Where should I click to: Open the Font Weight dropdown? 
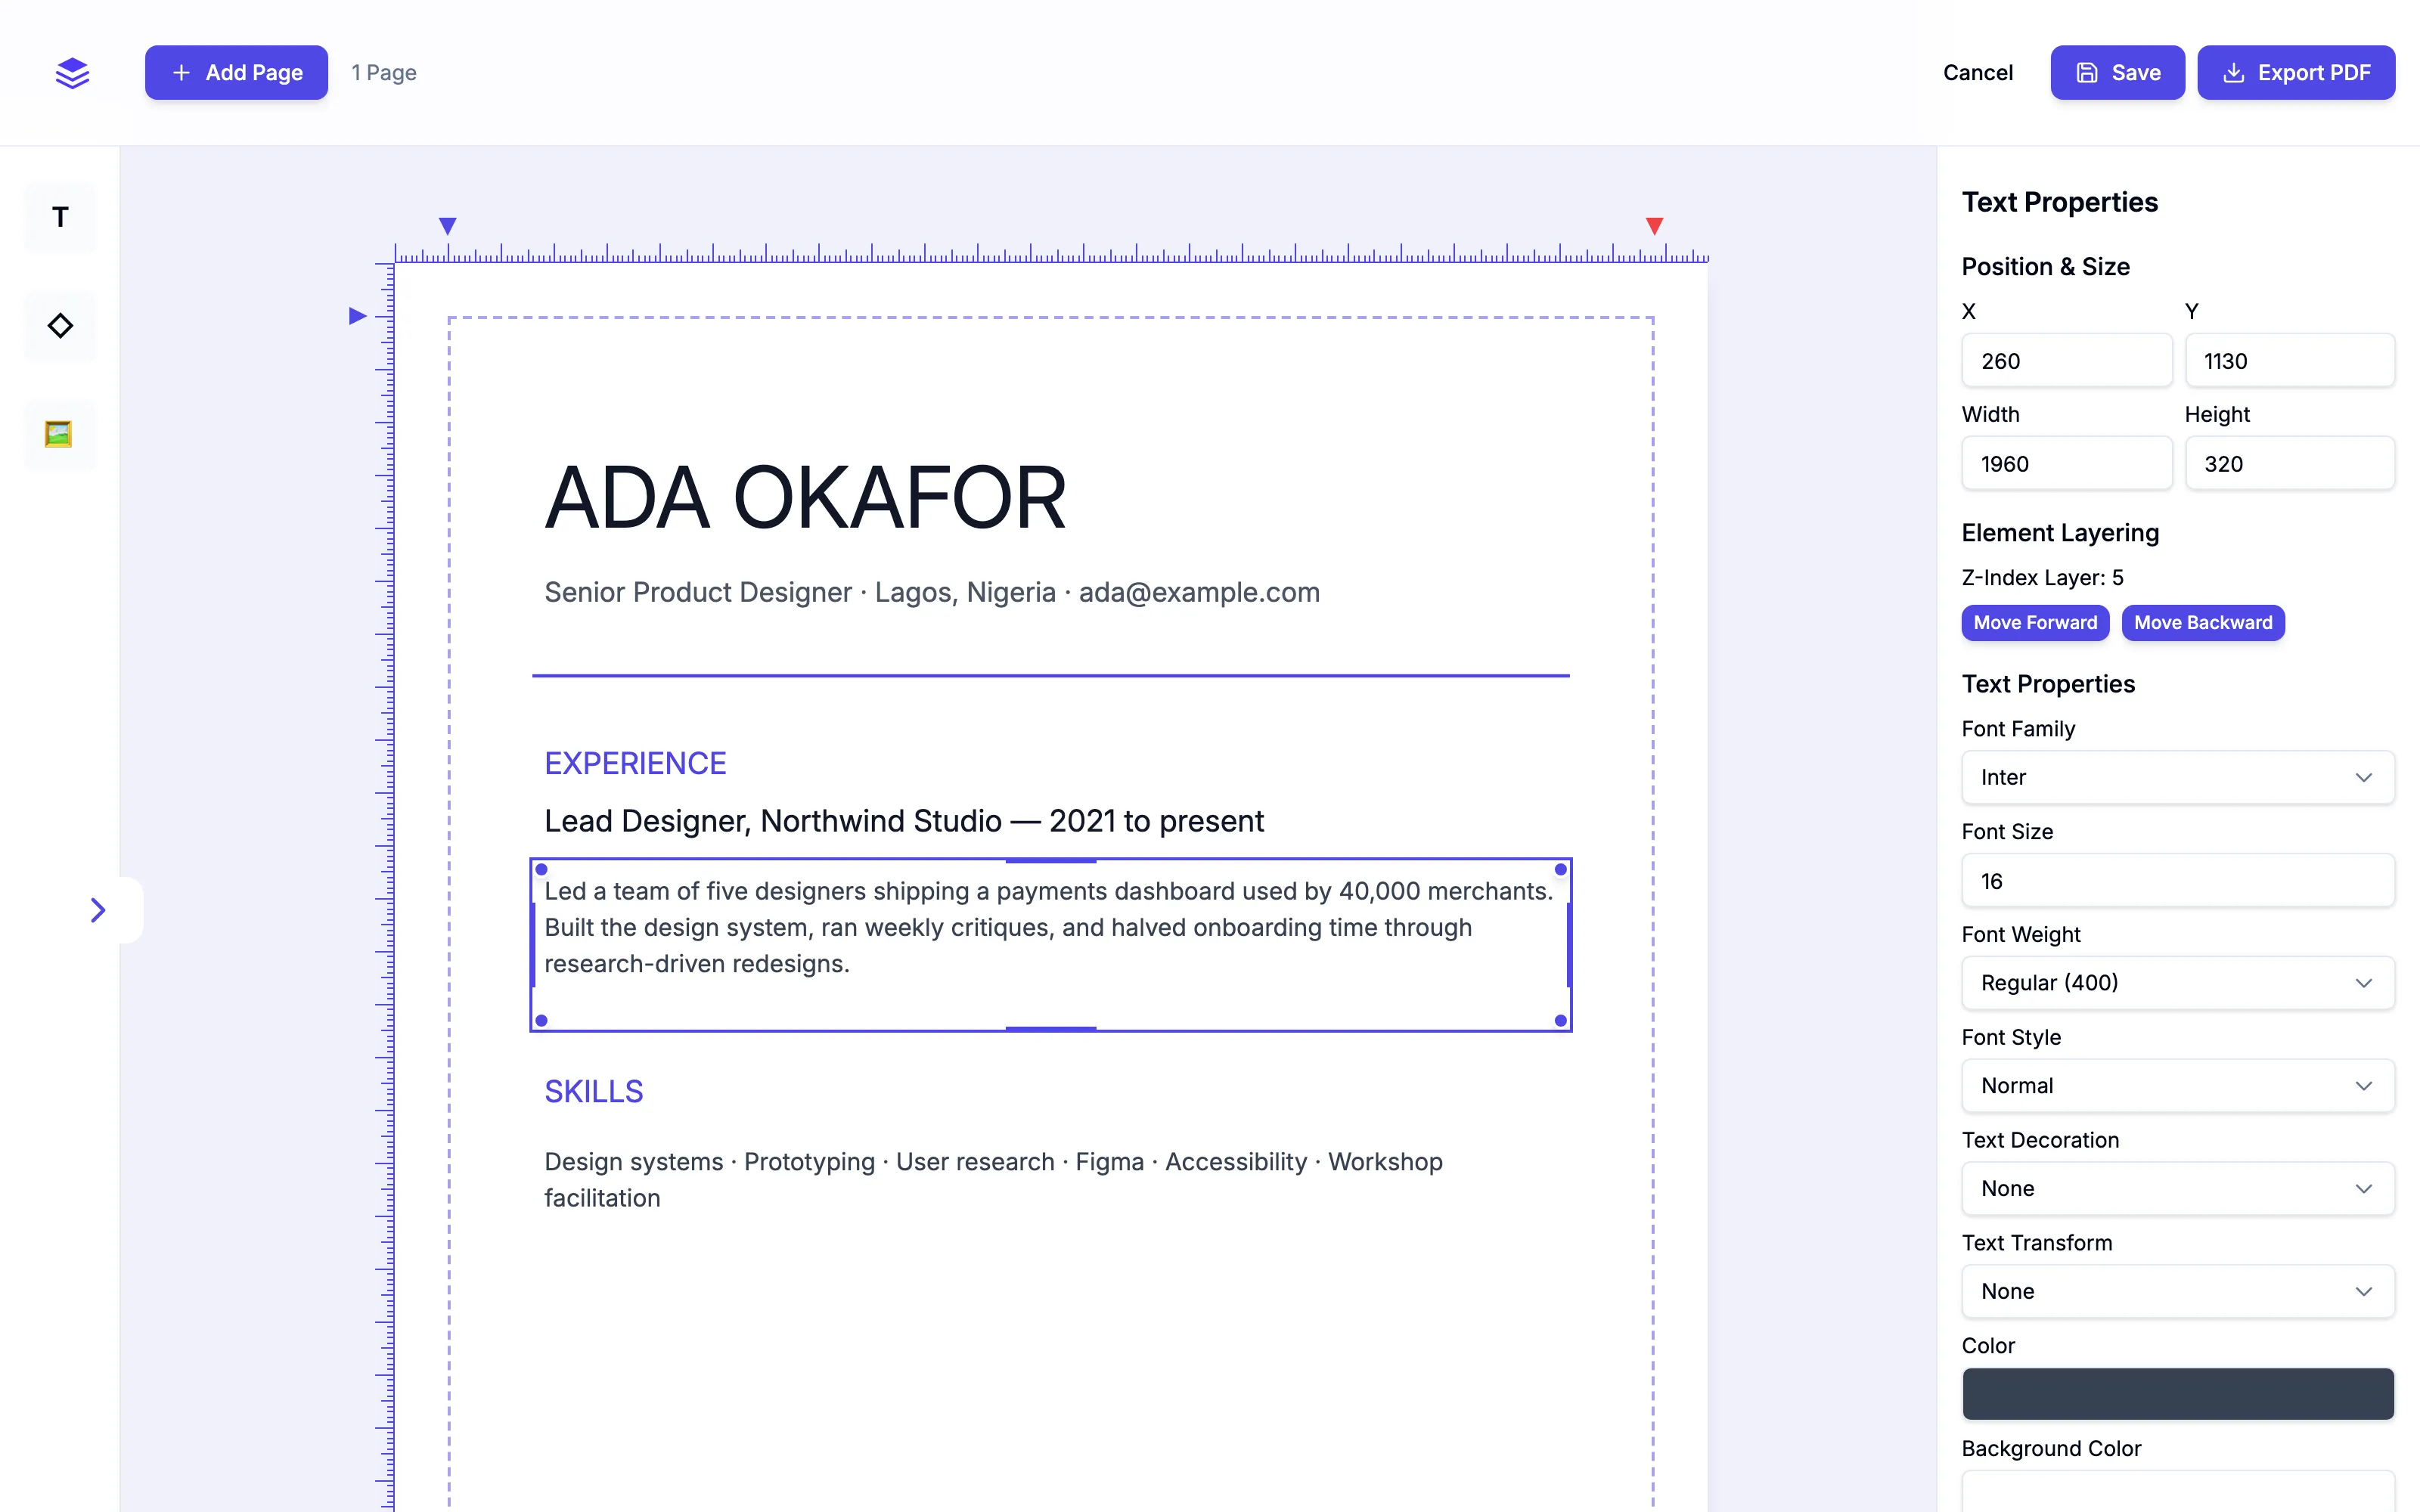(x=2178, y=983)
